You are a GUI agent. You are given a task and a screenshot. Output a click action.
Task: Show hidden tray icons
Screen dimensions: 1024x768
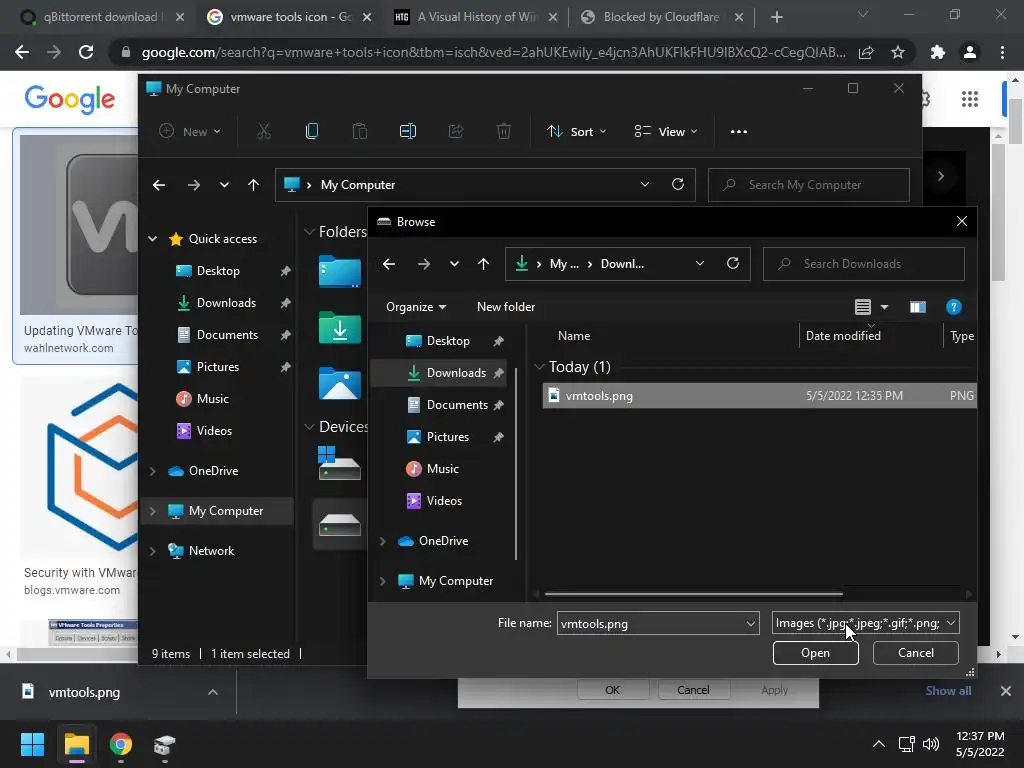point(879,744)
